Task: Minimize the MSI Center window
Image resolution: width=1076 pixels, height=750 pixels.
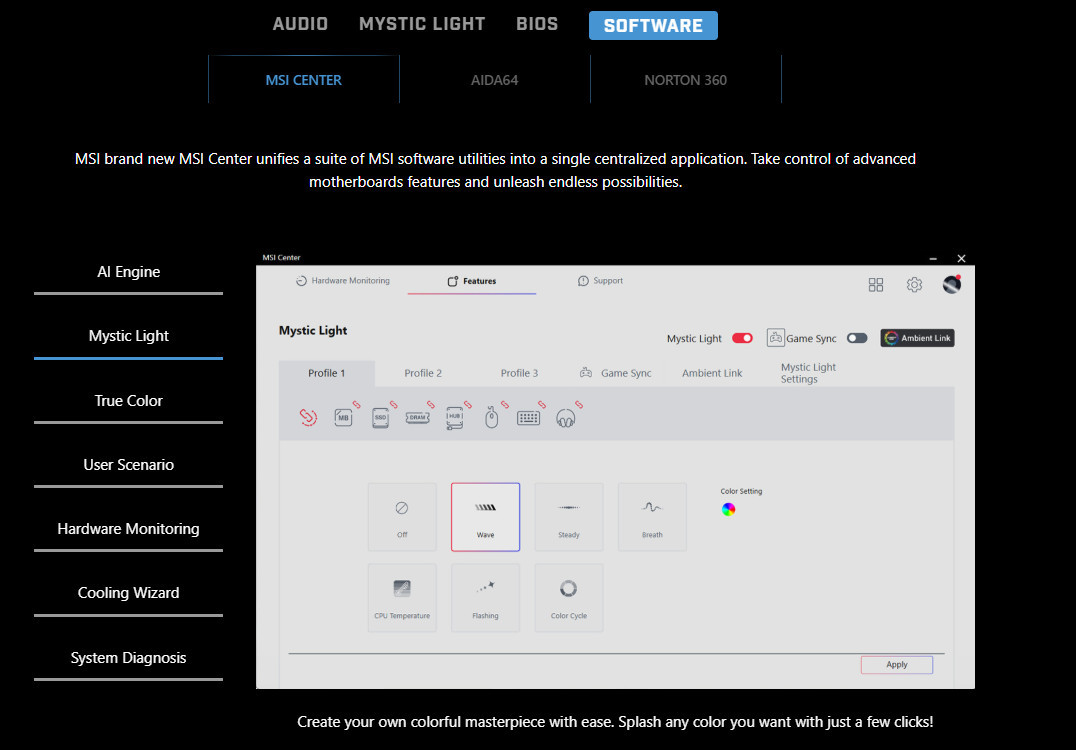Action: (x=933, y=259)
